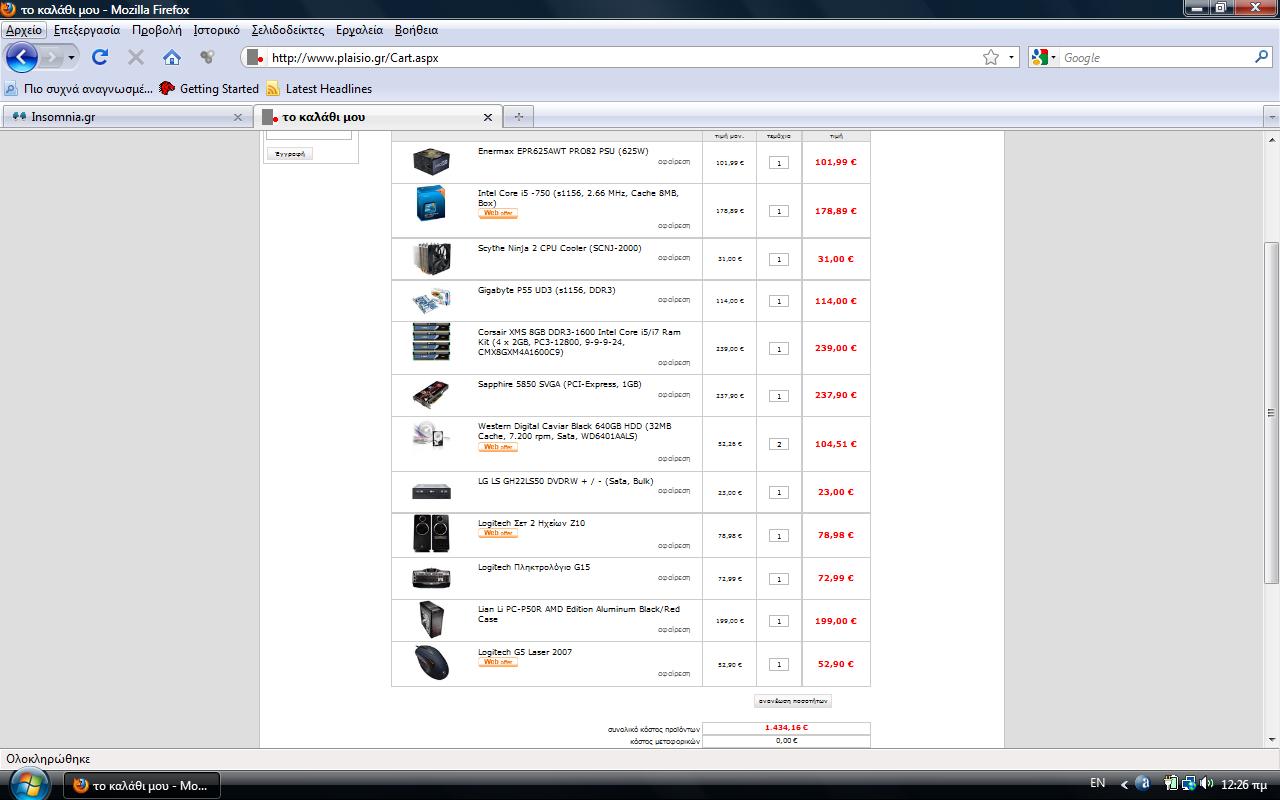Click the Lian Li case thumbnail

pos(431,620)
